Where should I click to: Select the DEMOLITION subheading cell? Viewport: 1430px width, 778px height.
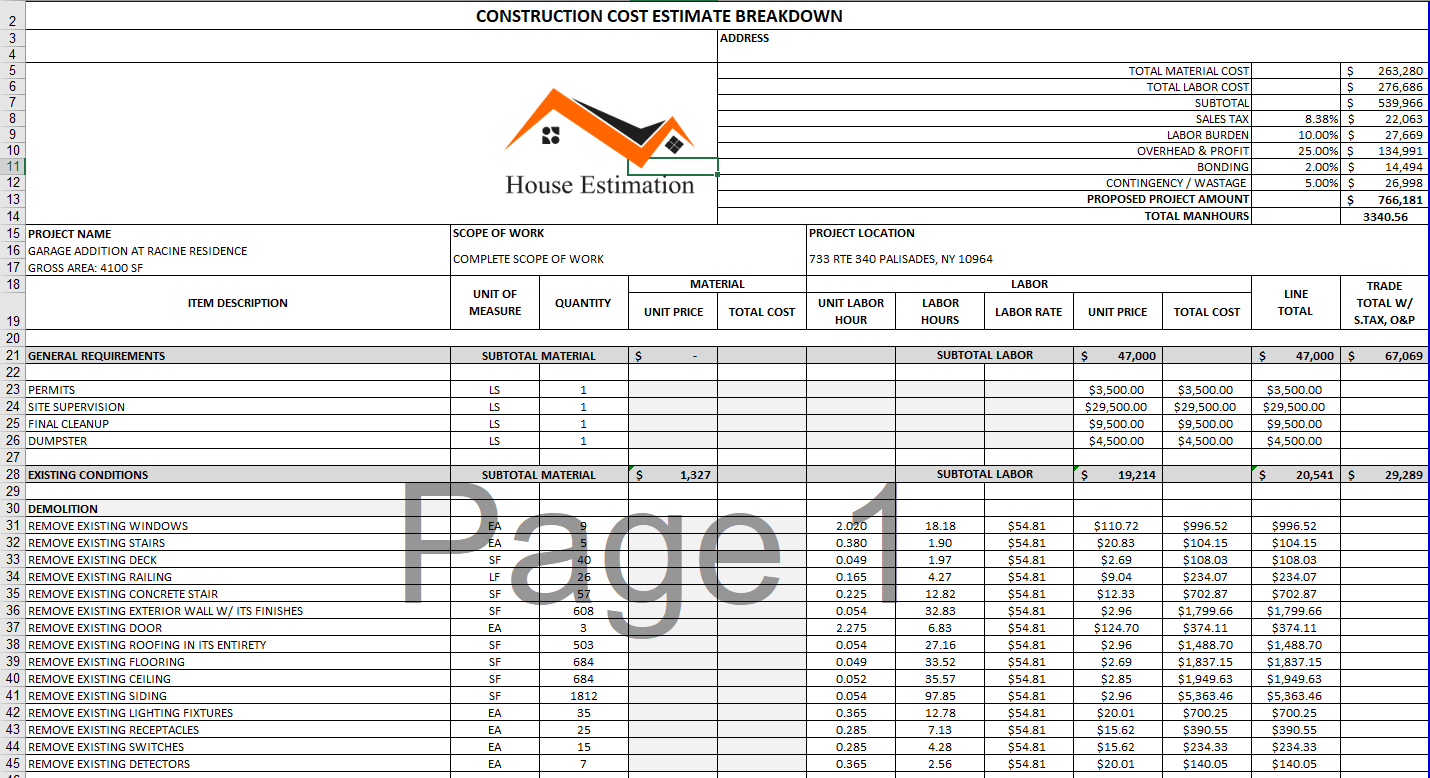(x=63, y=509)
